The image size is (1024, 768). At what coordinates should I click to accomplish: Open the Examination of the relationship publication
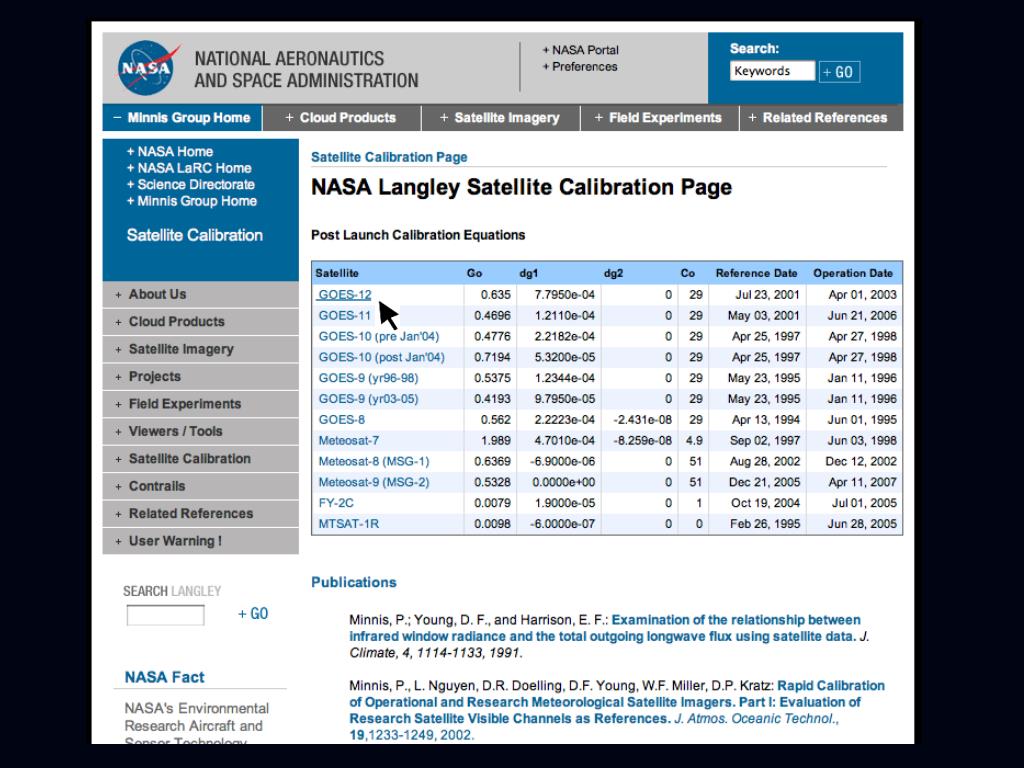605,628
